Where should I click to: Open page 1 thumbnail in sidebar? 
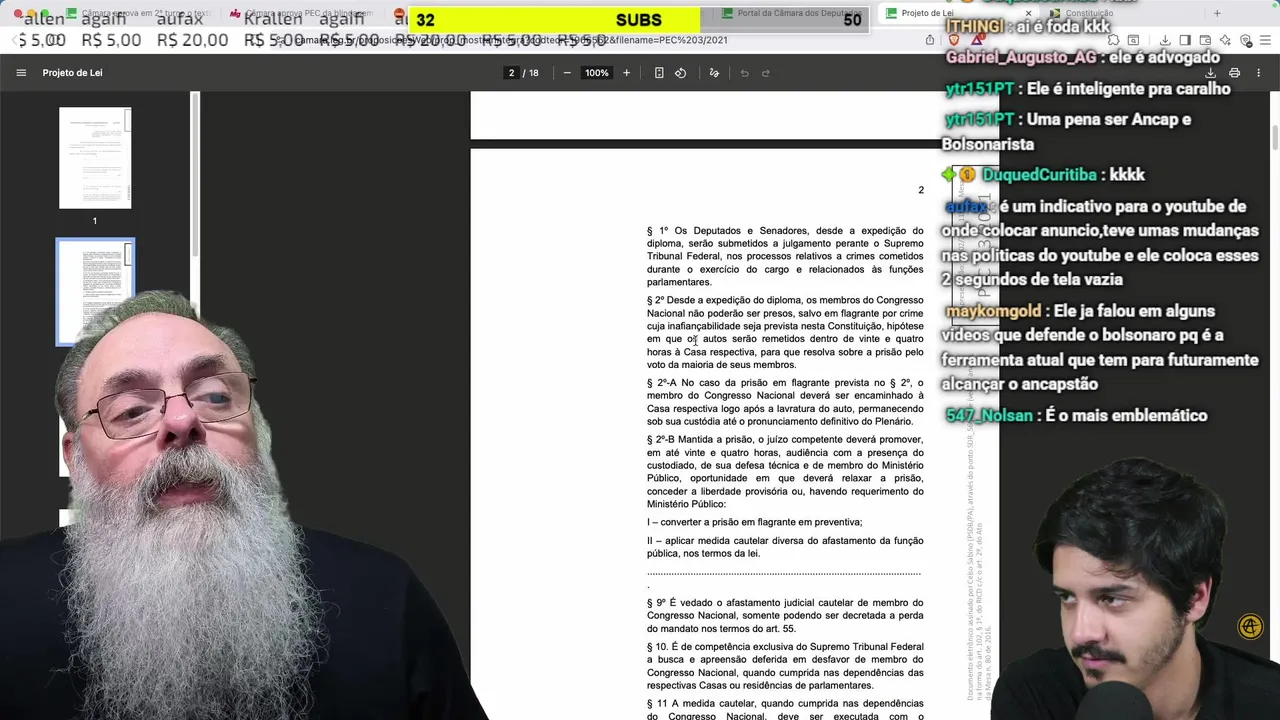95,158
